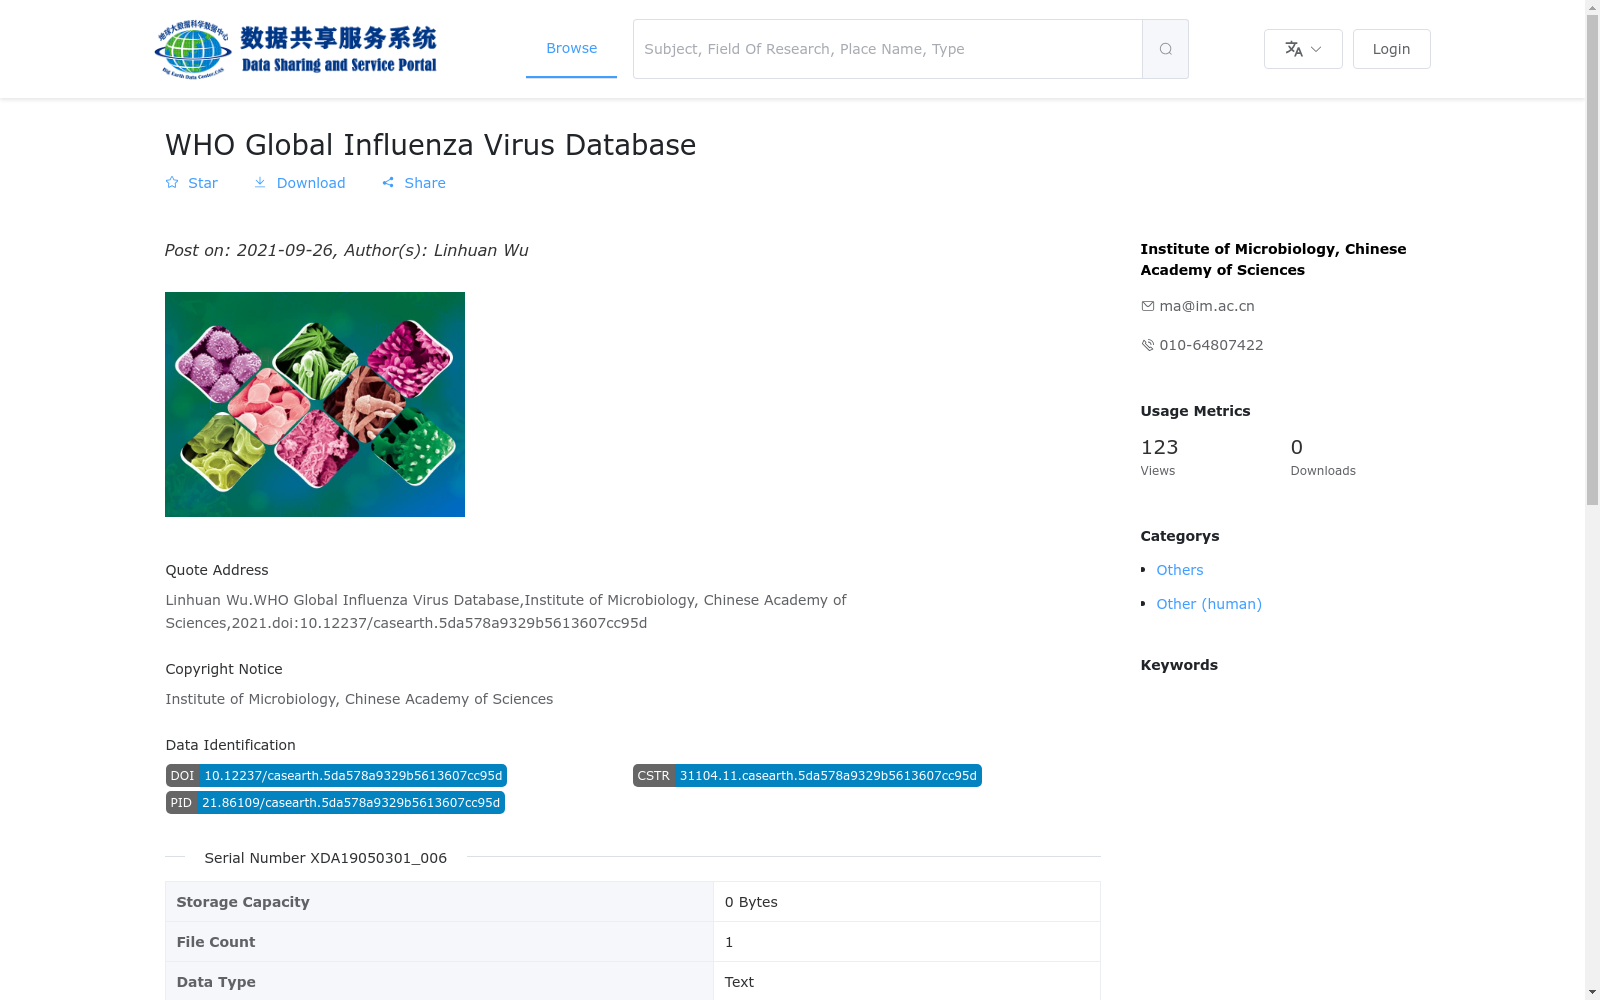Click the Share icon
1600x1000 pixels.
tap(388, 183)
